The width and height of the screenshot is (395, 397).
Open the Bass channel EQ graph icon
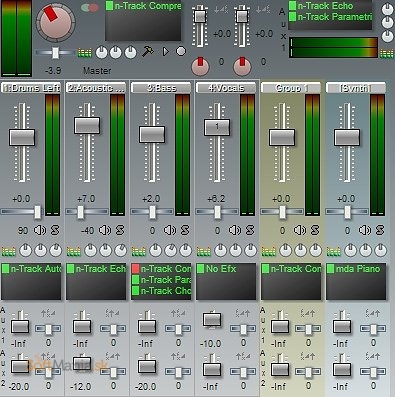pos(138,251)
